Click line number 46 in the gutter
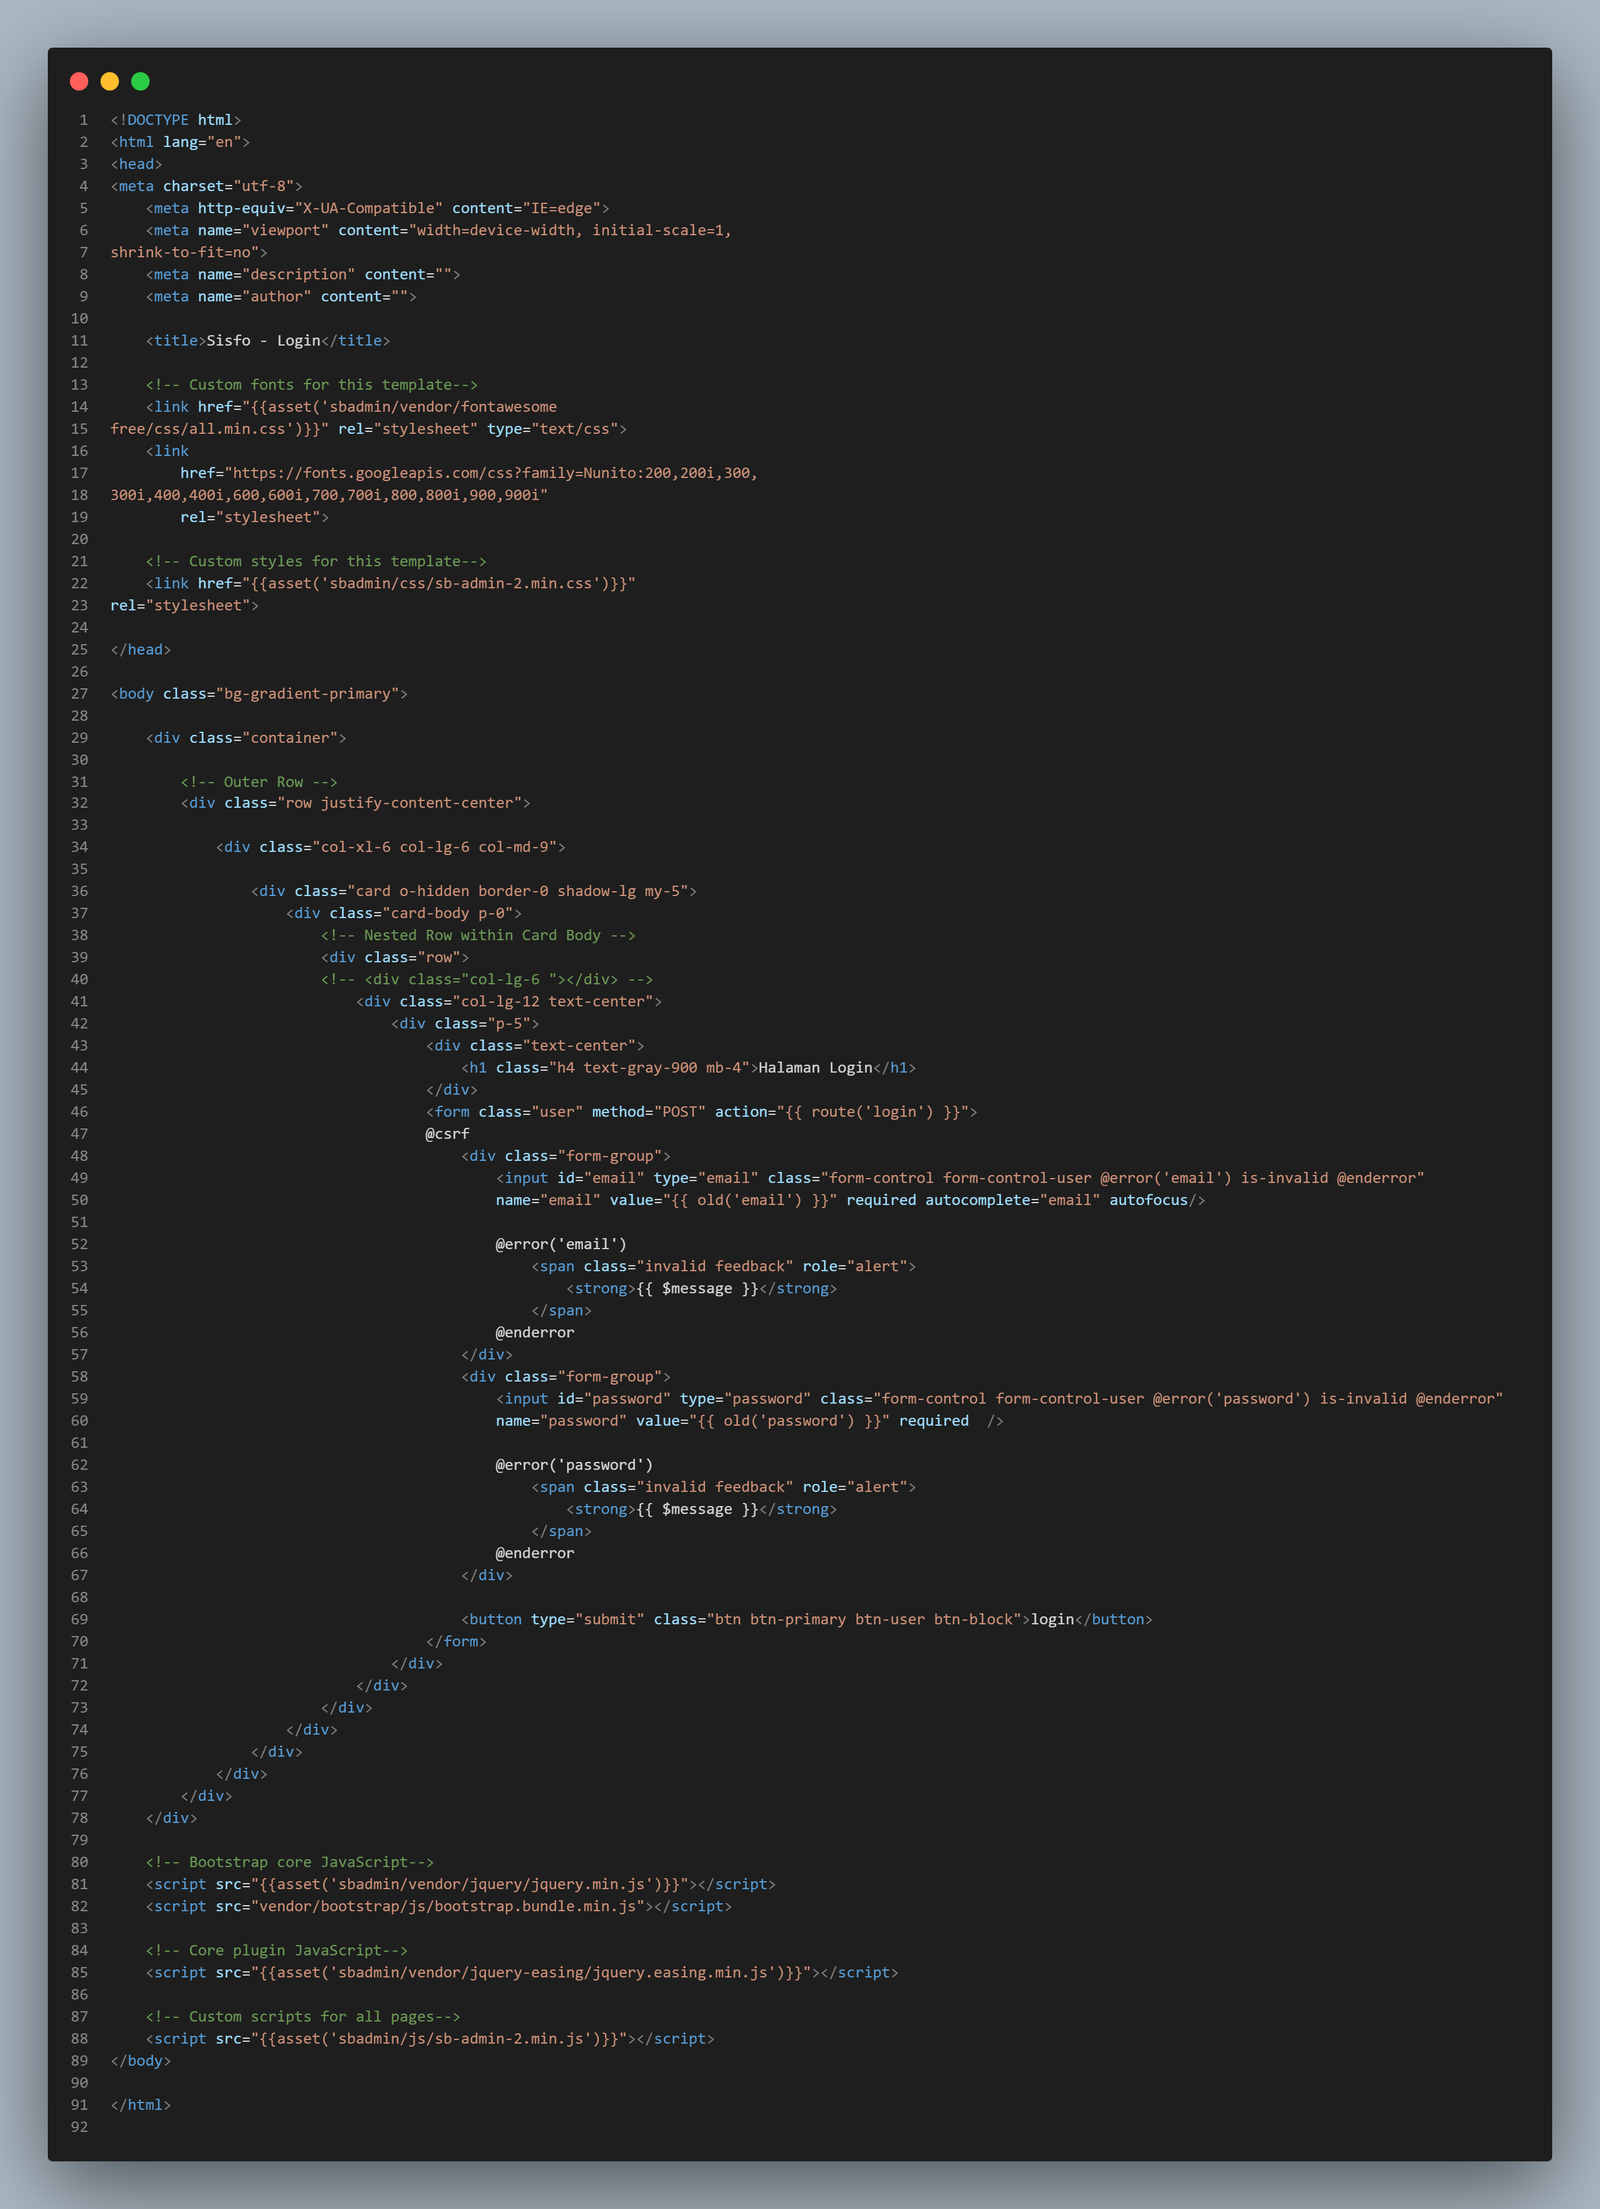Image resolution: width=1600 pixels, height=2209 pixels. coord(79,1111)
